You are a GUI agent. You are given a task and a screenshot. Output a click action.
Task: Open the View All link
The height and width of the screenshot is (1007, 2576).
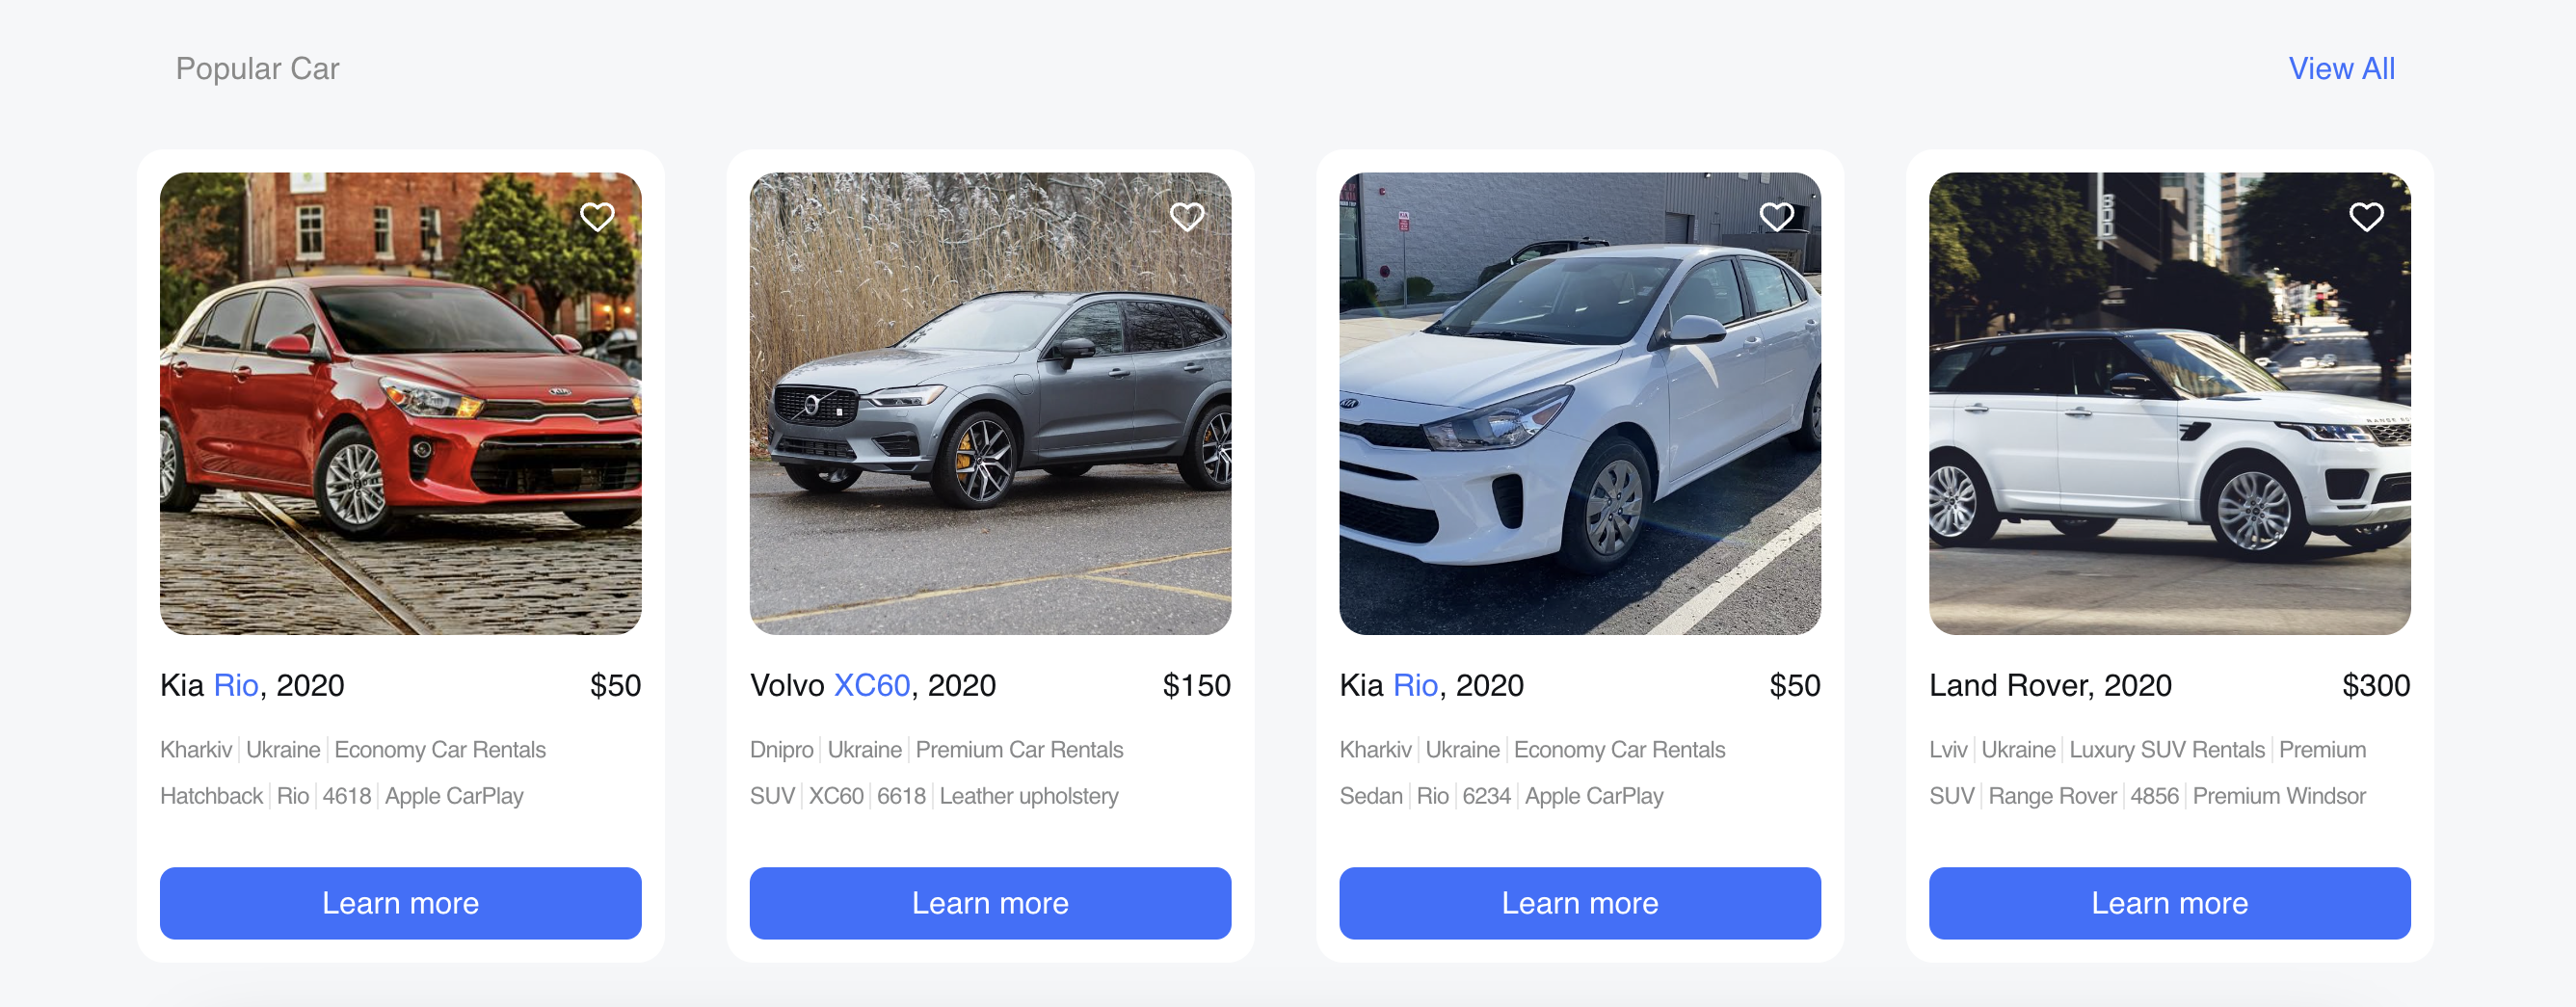(x=2341, y=68)
